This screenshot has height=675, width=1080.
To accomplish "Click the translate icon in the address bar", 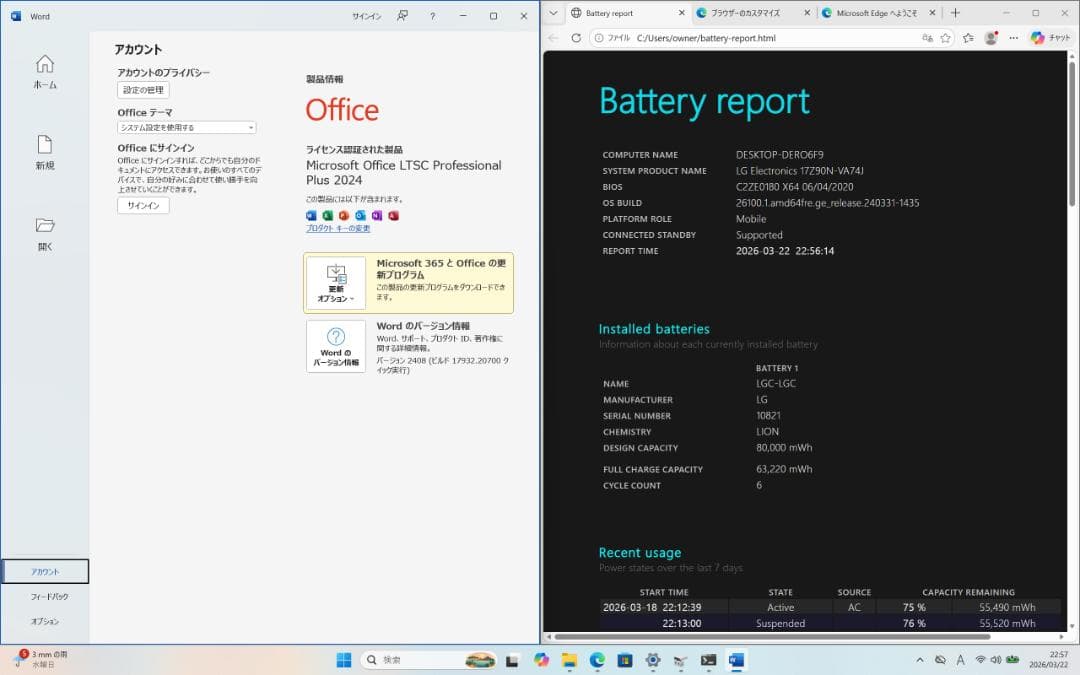I will point(927,38).
